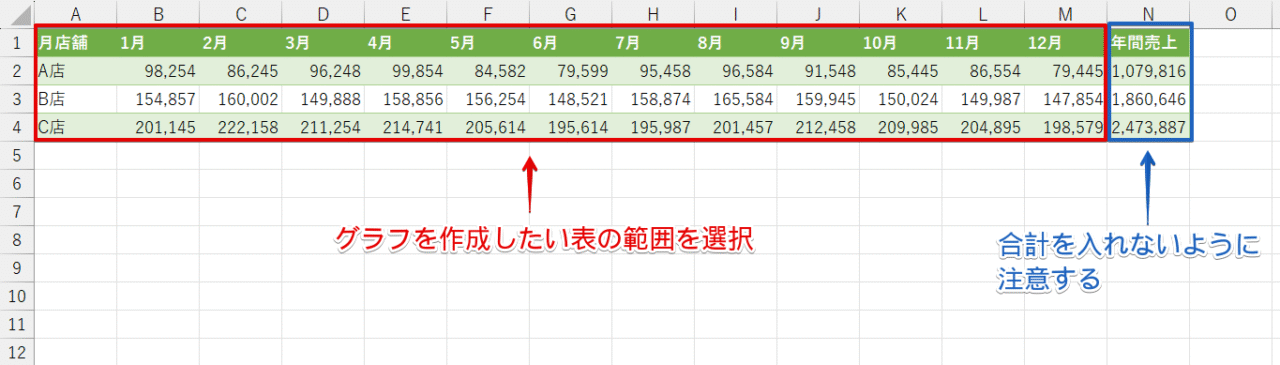Select row 1 header

click(x=17, y=43)
